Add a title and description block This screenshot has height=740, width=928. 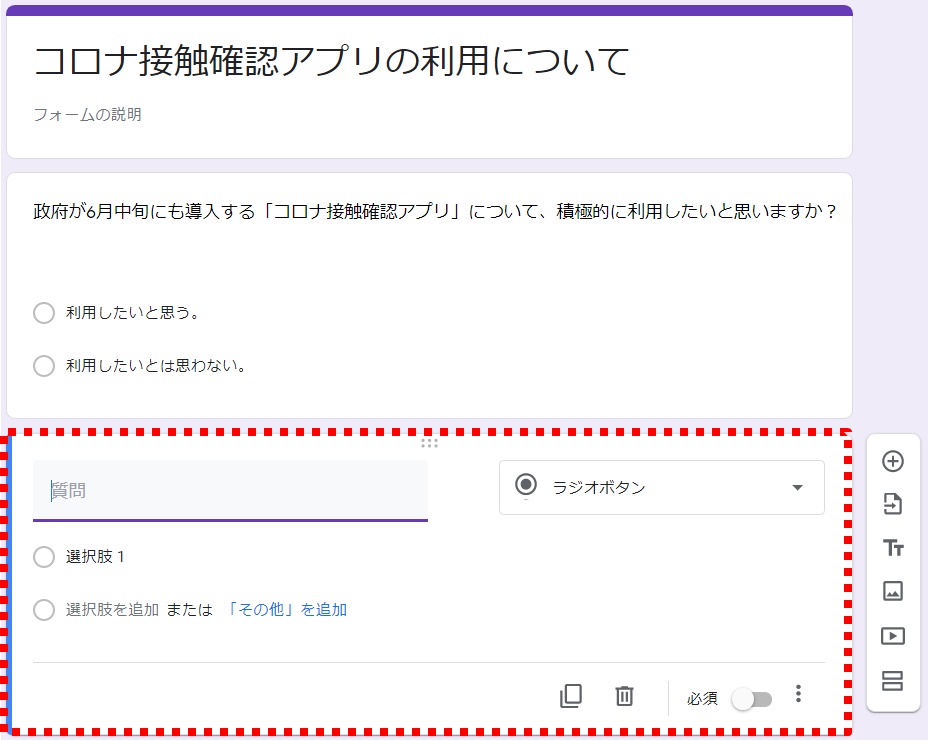tap(893, 548)
